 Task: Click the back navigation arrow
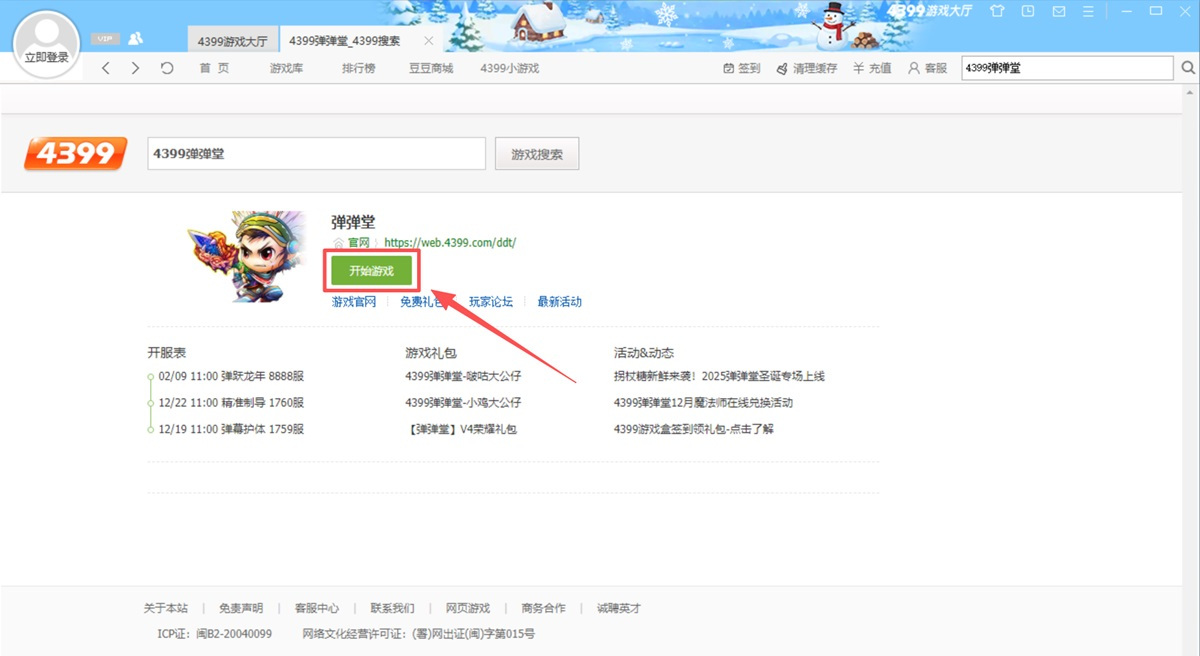click(106, 68)
